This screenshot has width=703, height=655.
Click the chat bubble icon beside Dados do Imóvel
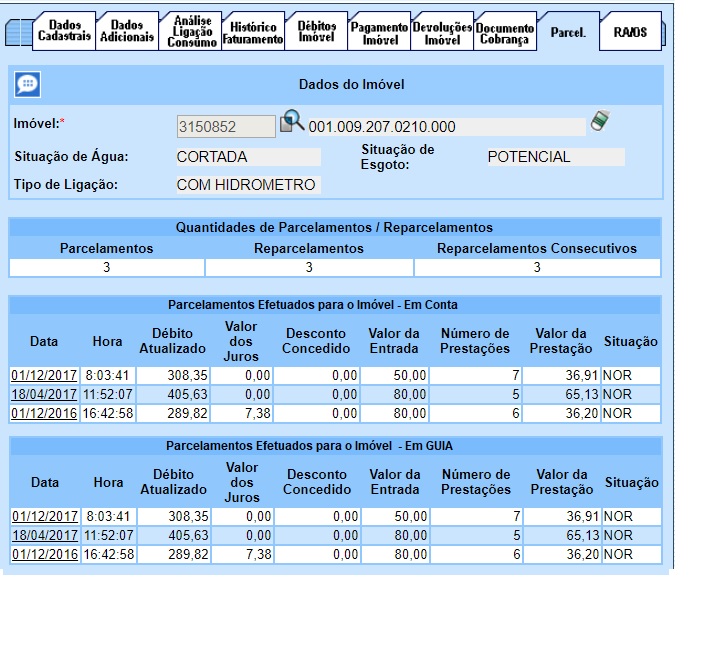pos(28,85)
